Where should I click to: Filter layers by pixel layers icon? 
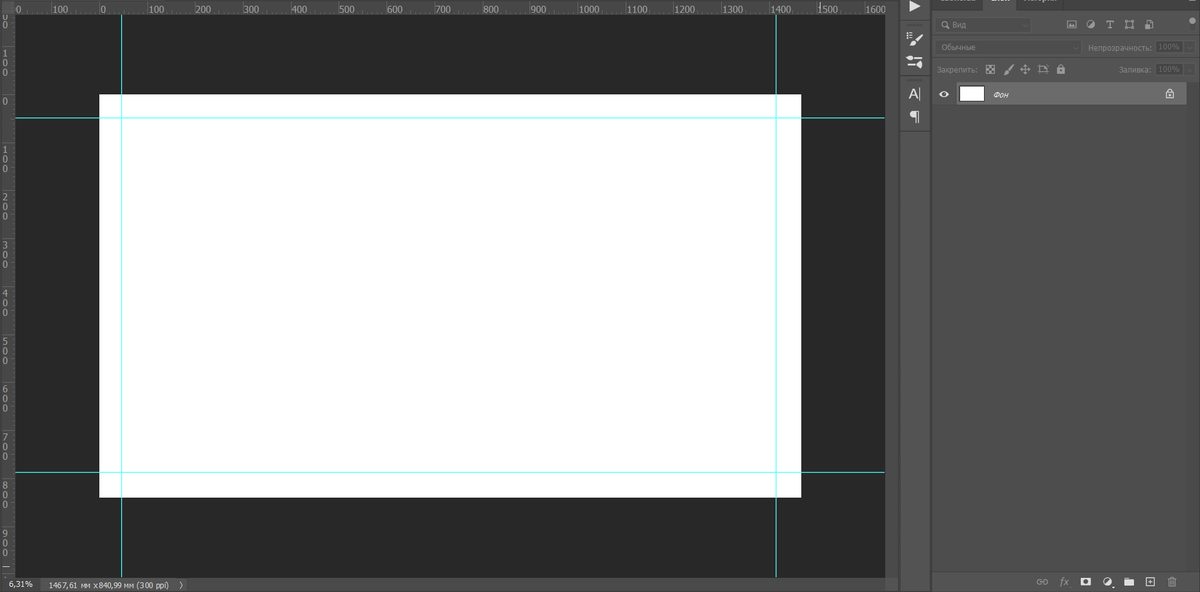(1072, 24)
